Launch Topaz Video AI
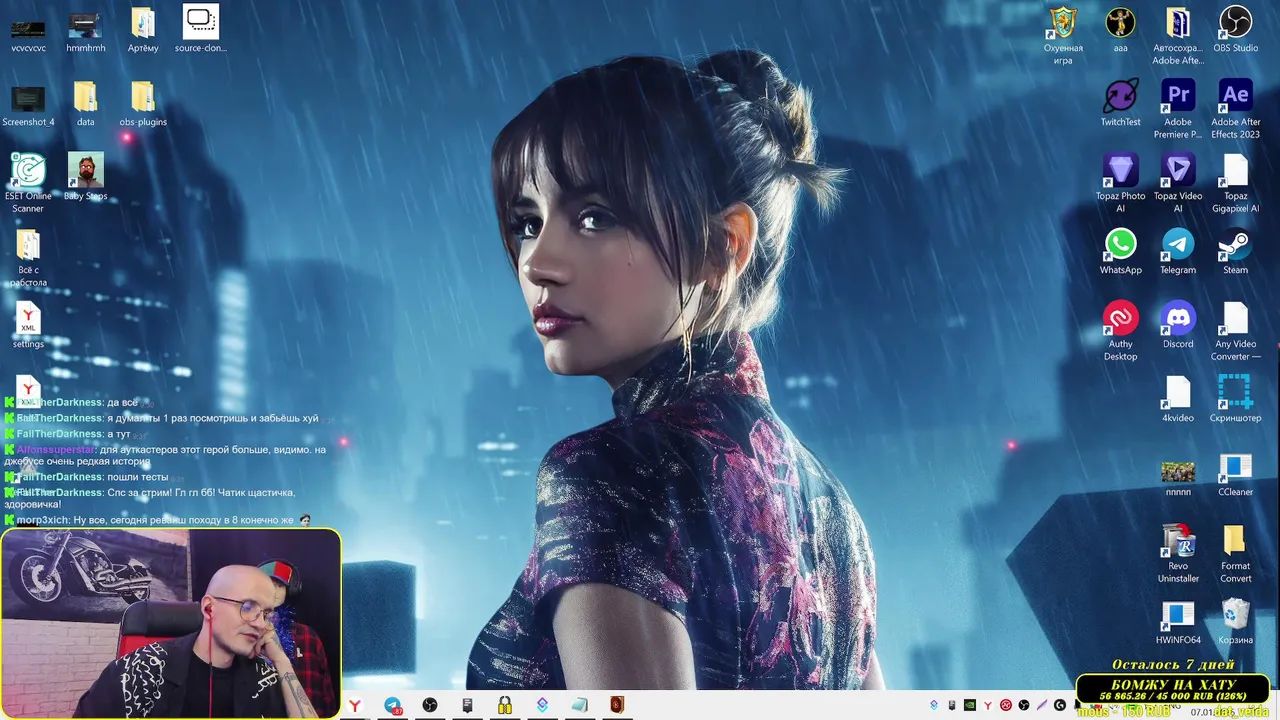This screenshot has width=1280, height=720. tap(1178, 183)
